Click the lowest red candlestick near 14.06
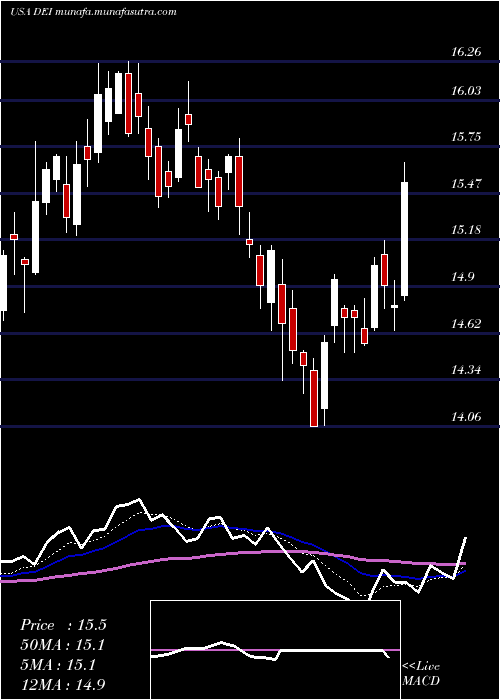The image size is (500, 700). (314, 398)
